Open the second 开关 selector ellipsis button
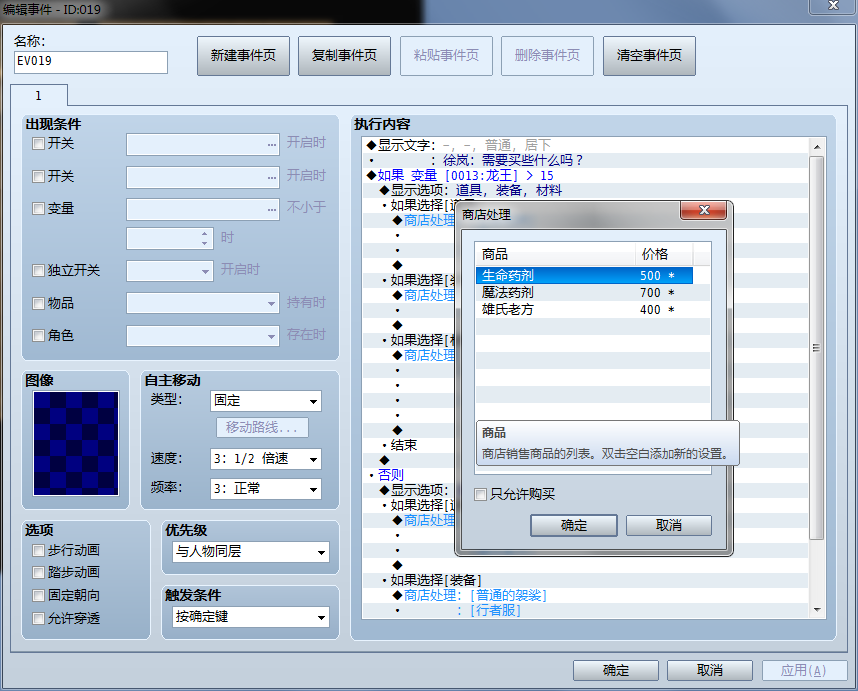The width and height of the screenshot is (858, 691). (272, 177)
